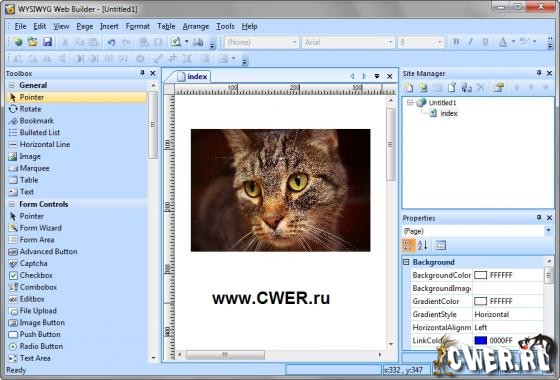
Task: Choose the Form Wizard tool
Action: pyautogui.click(x=35, y=228)
